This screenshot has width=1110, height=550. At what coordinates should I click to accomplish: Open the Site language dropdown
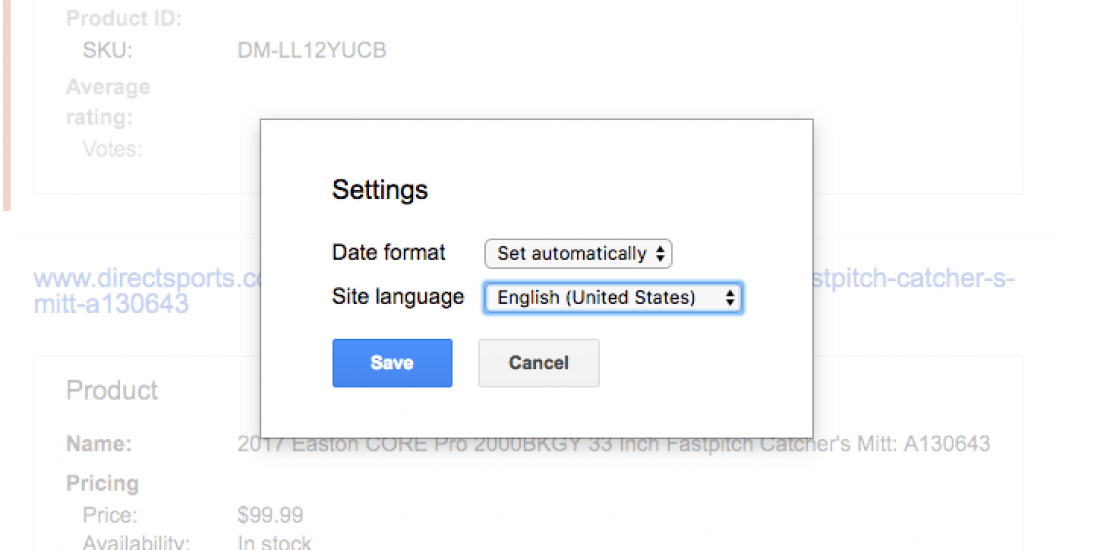click(613, 297)
